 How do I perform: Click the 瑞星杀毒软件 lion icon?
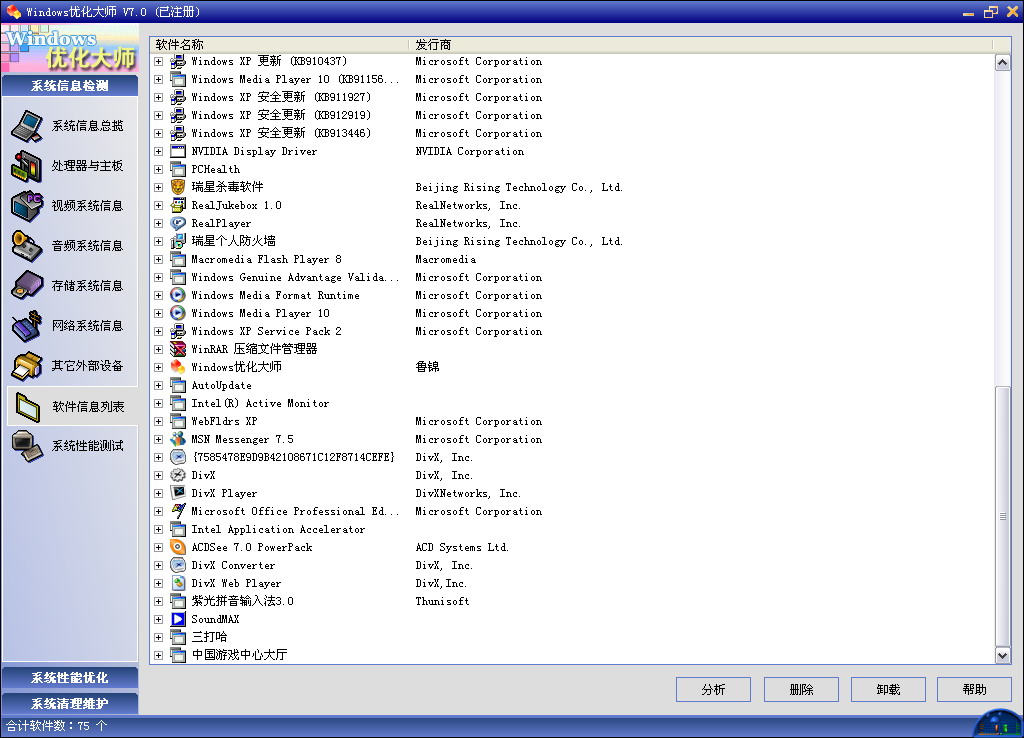click(178, 187)
